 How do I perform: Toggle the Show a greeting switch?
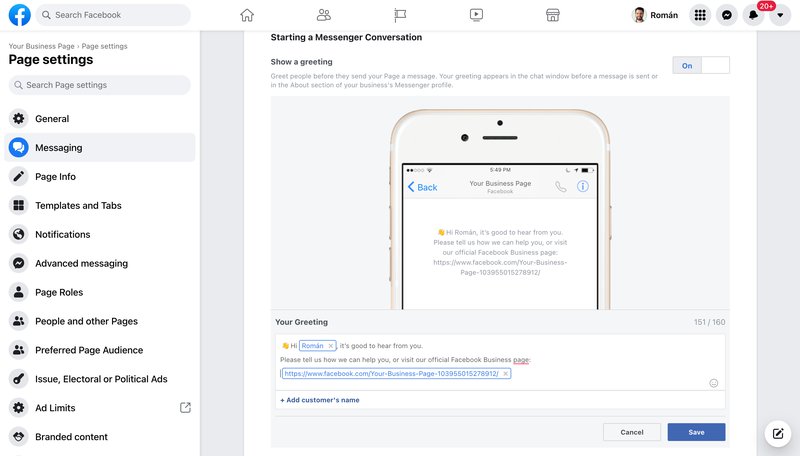(x=701, y=65)
